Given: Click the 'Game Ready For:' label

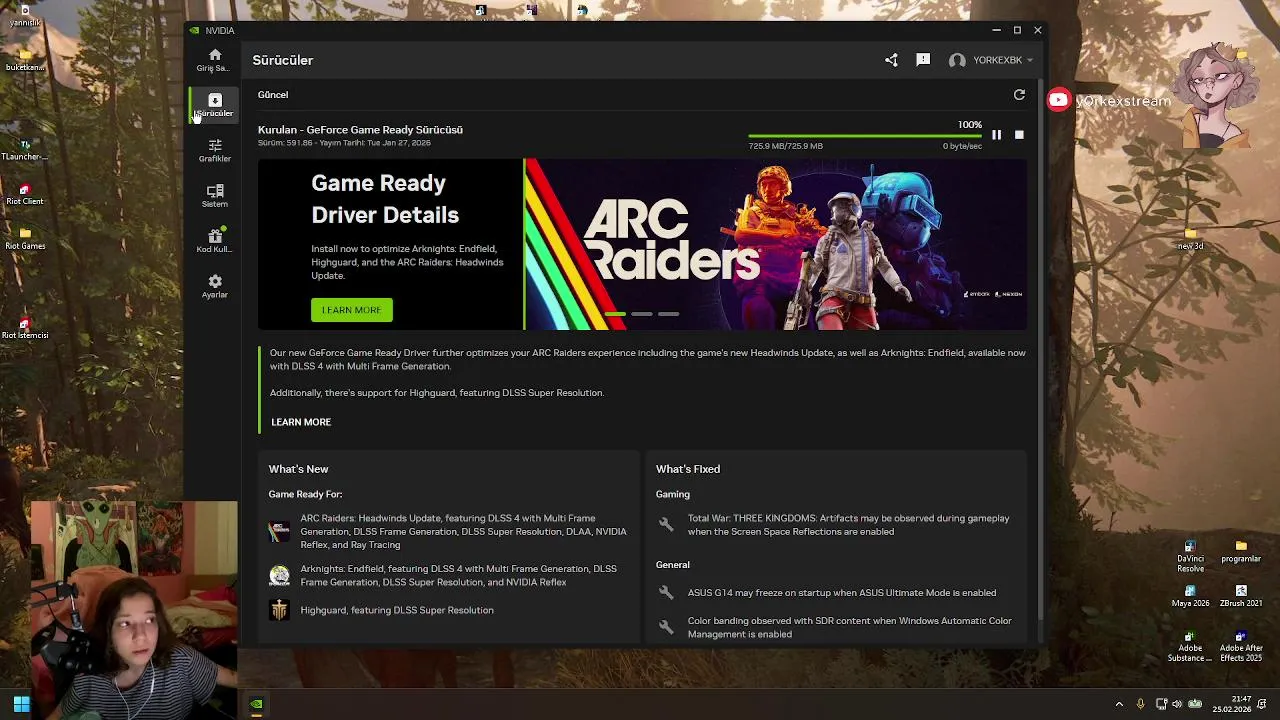Looking at the screenshot, I should 305,494.
